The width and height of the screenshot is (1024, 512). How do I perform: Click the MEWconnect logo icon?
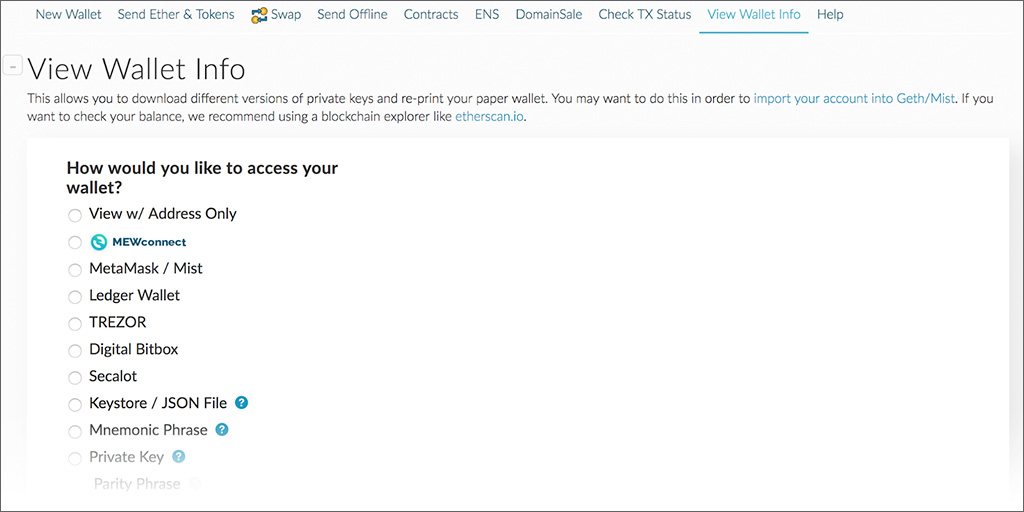pos(98,242)
